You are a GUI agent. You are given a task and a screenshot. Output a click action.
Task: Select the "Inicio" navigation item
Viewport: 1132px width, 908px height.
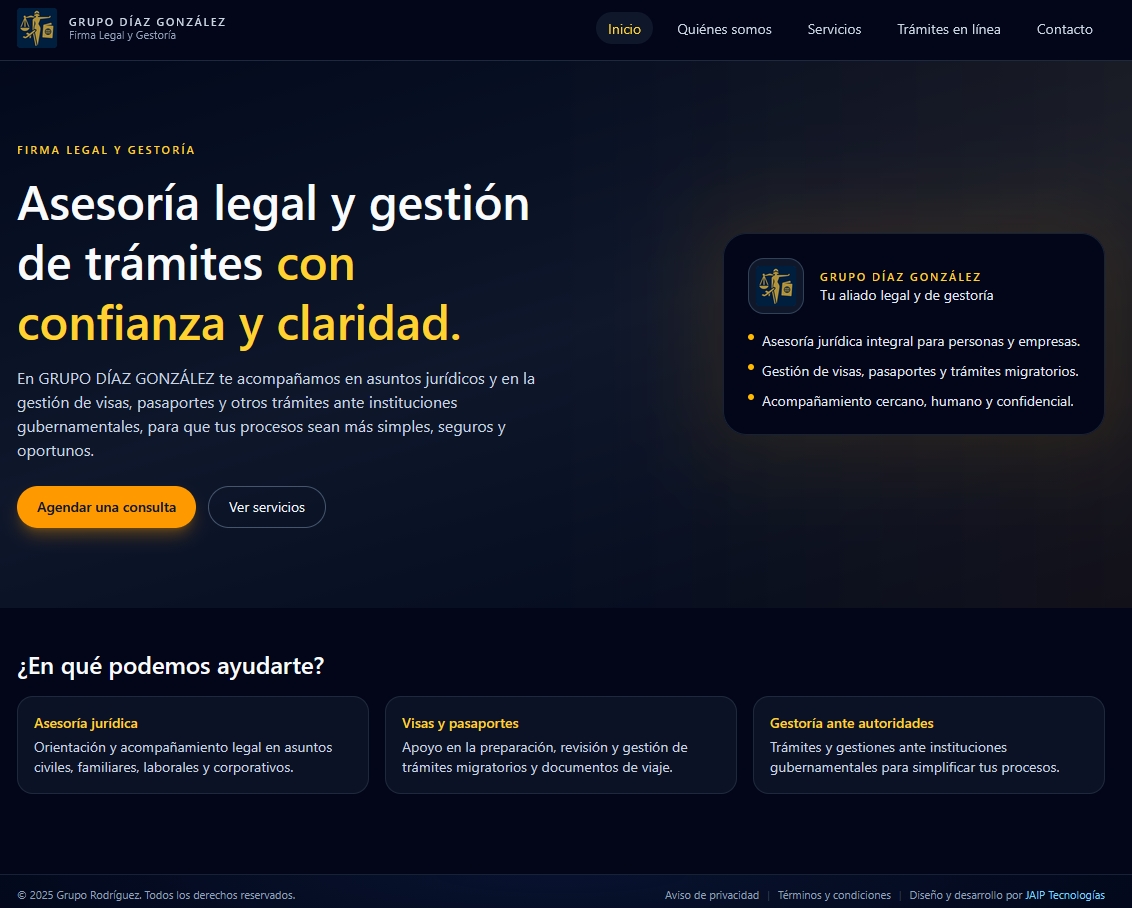click(623, 29)
